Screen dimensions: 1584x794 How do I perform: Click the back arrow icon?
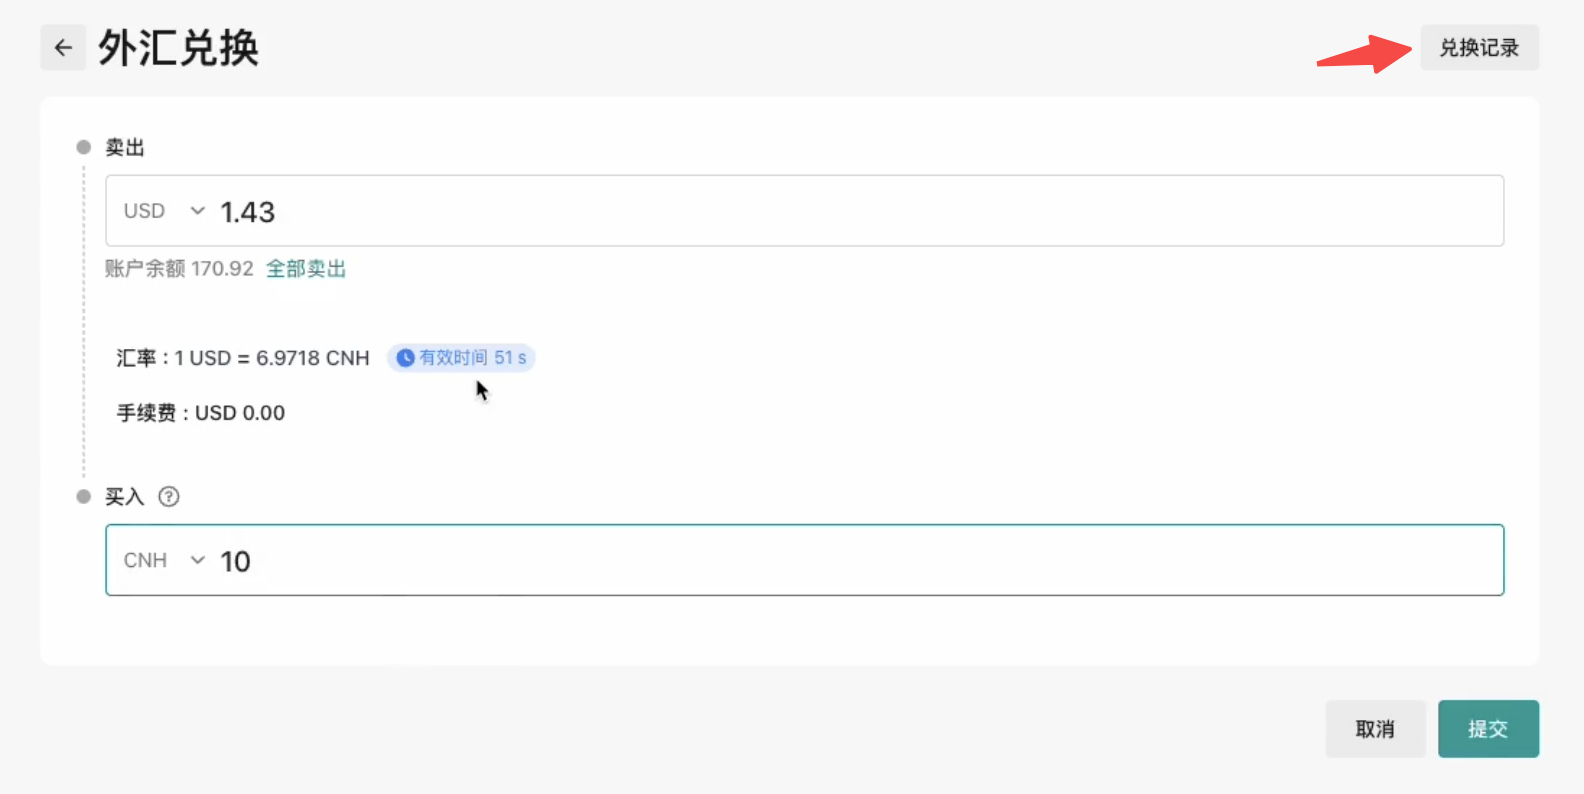(63, 47)
